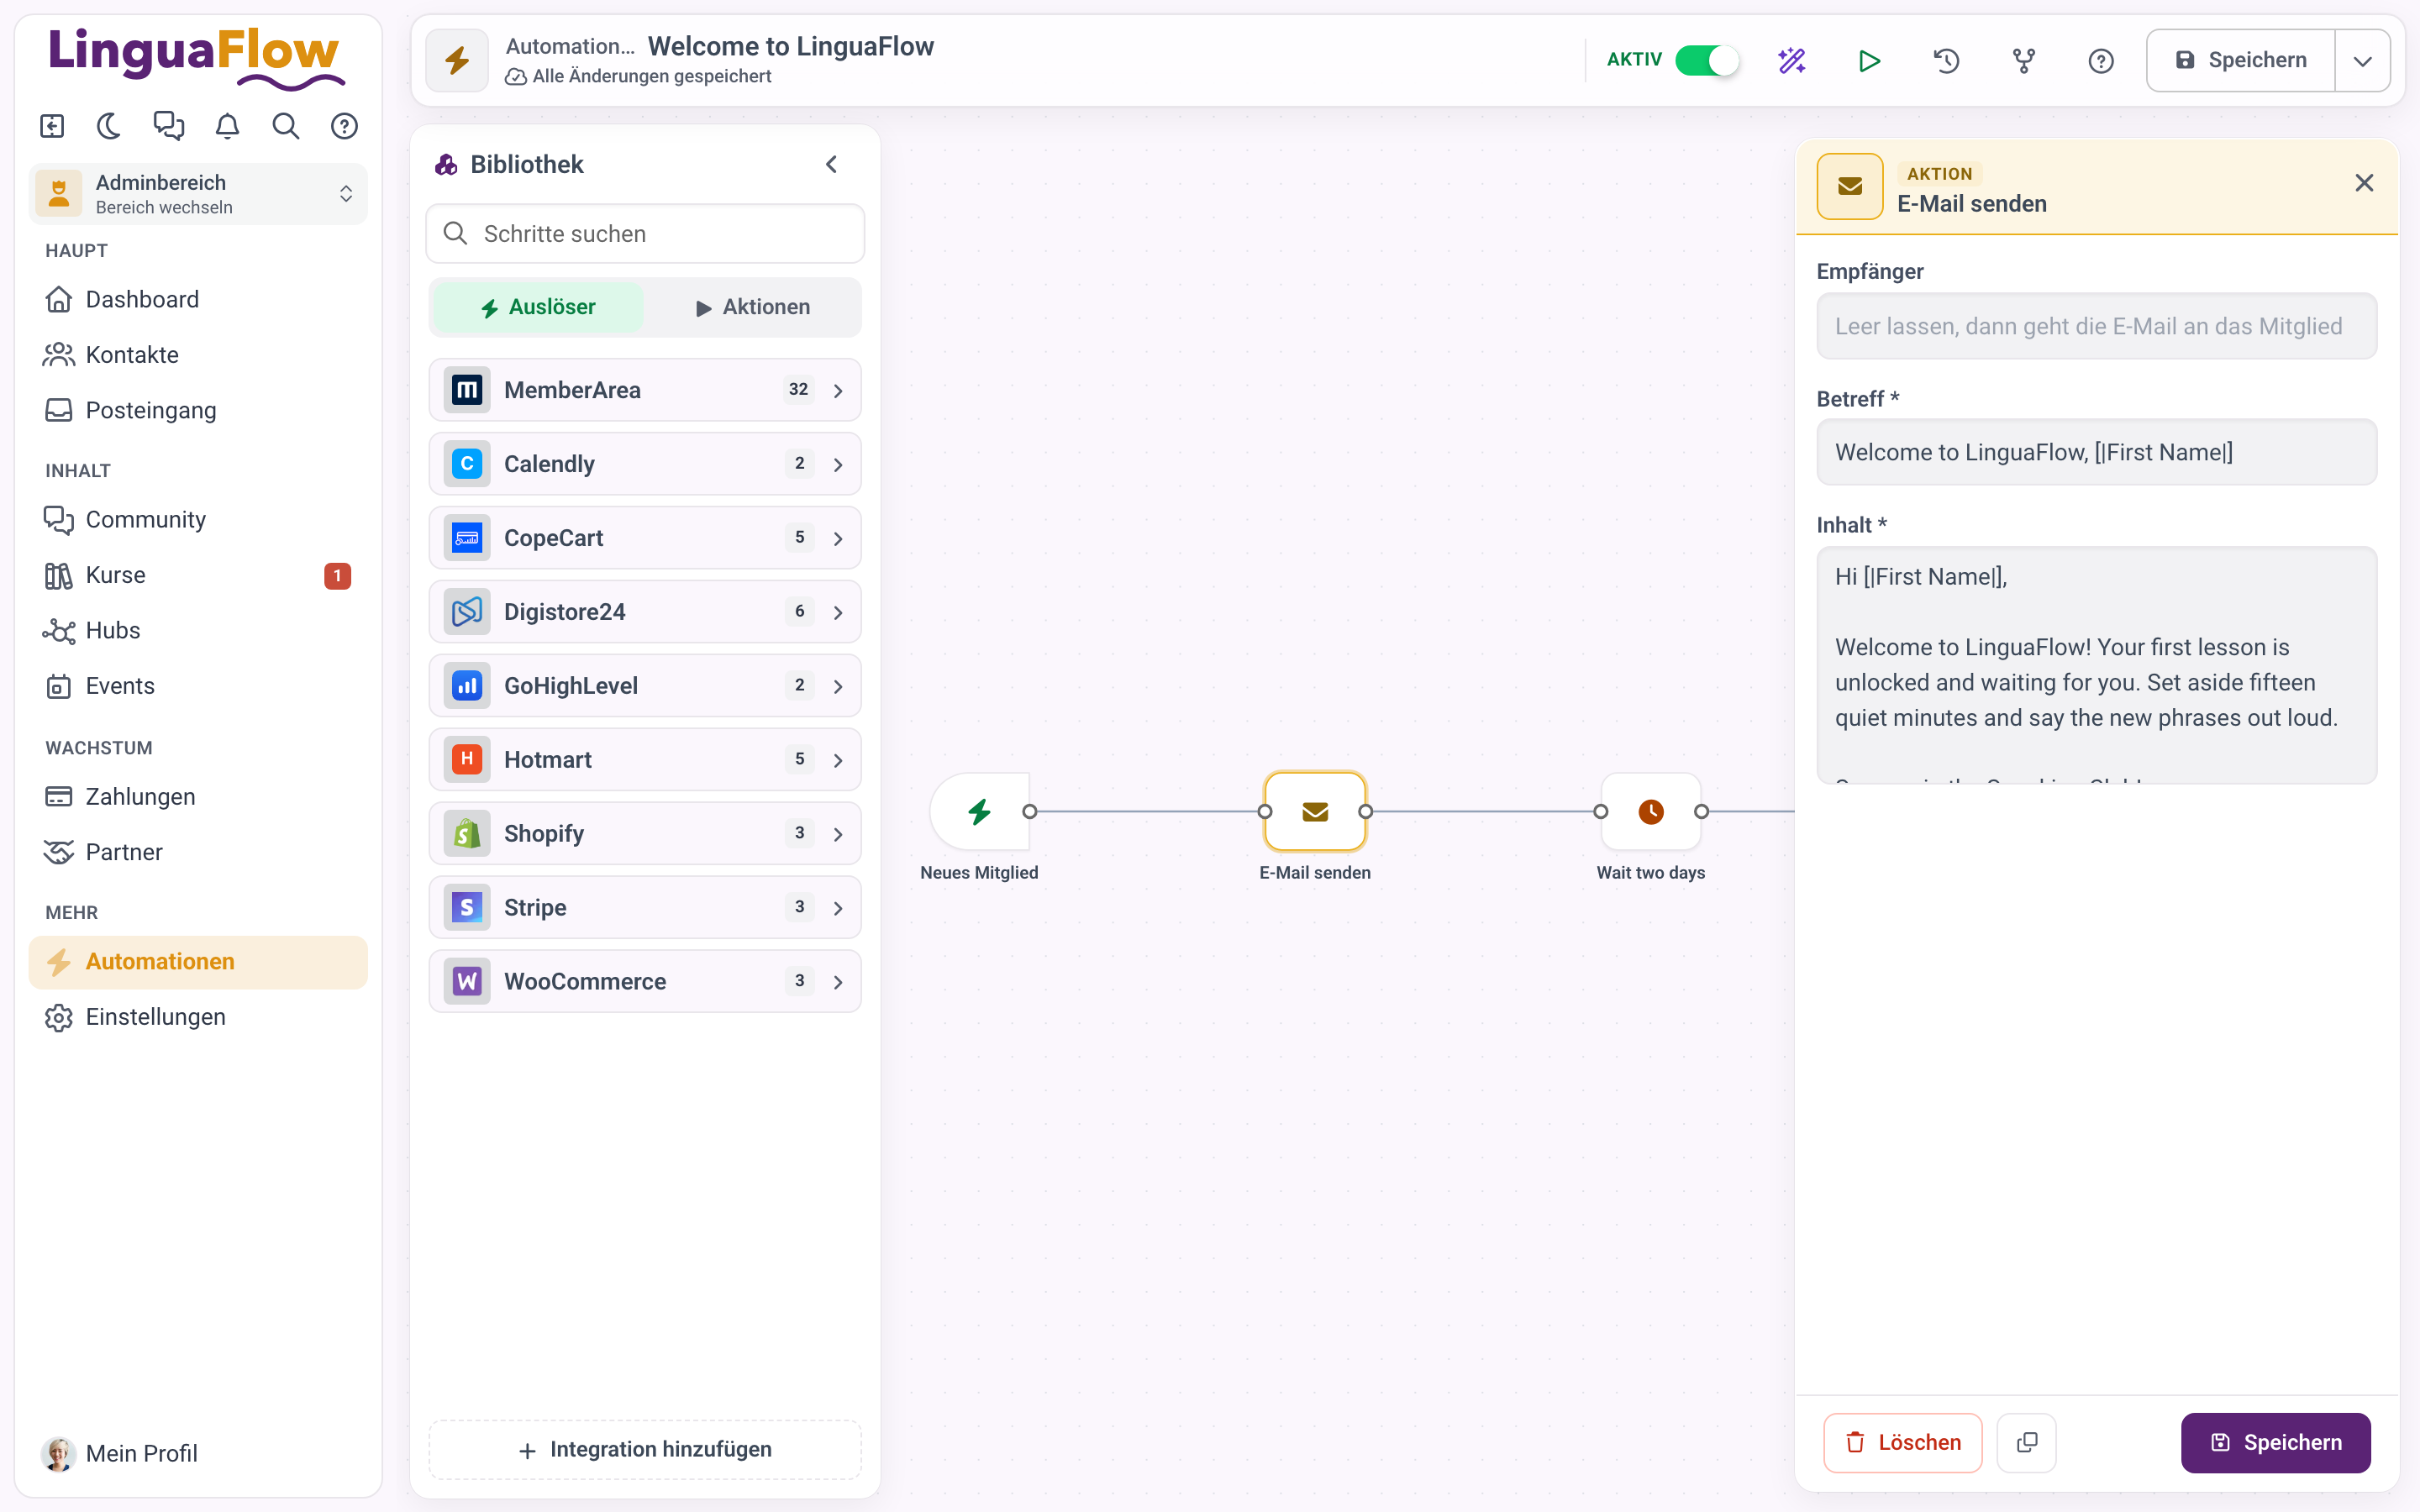Open Dashboard in the sidebar
This screenshot has width=2420, height=1512.
pos(198,299)
